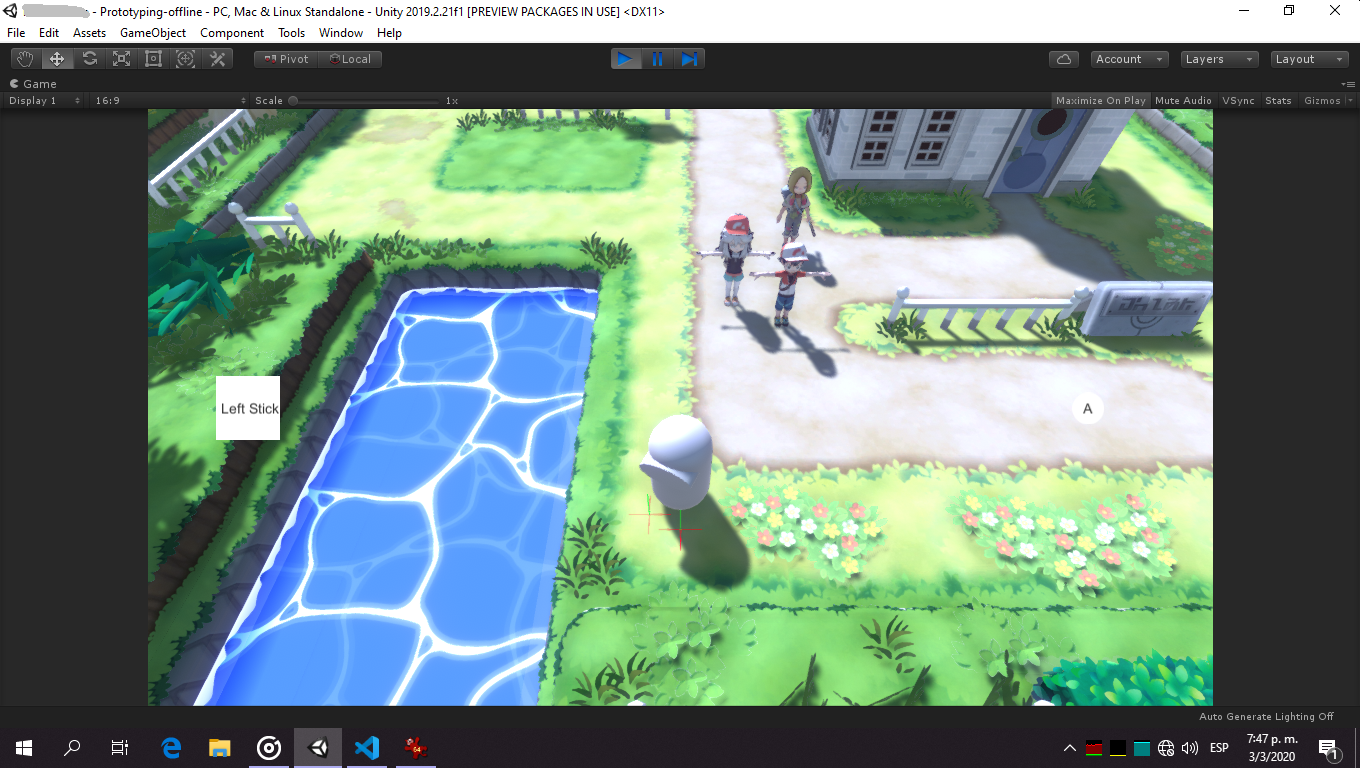Click the on-screen A button
The height and width of the screenshot is (768, 1360).
[1087, 408]
